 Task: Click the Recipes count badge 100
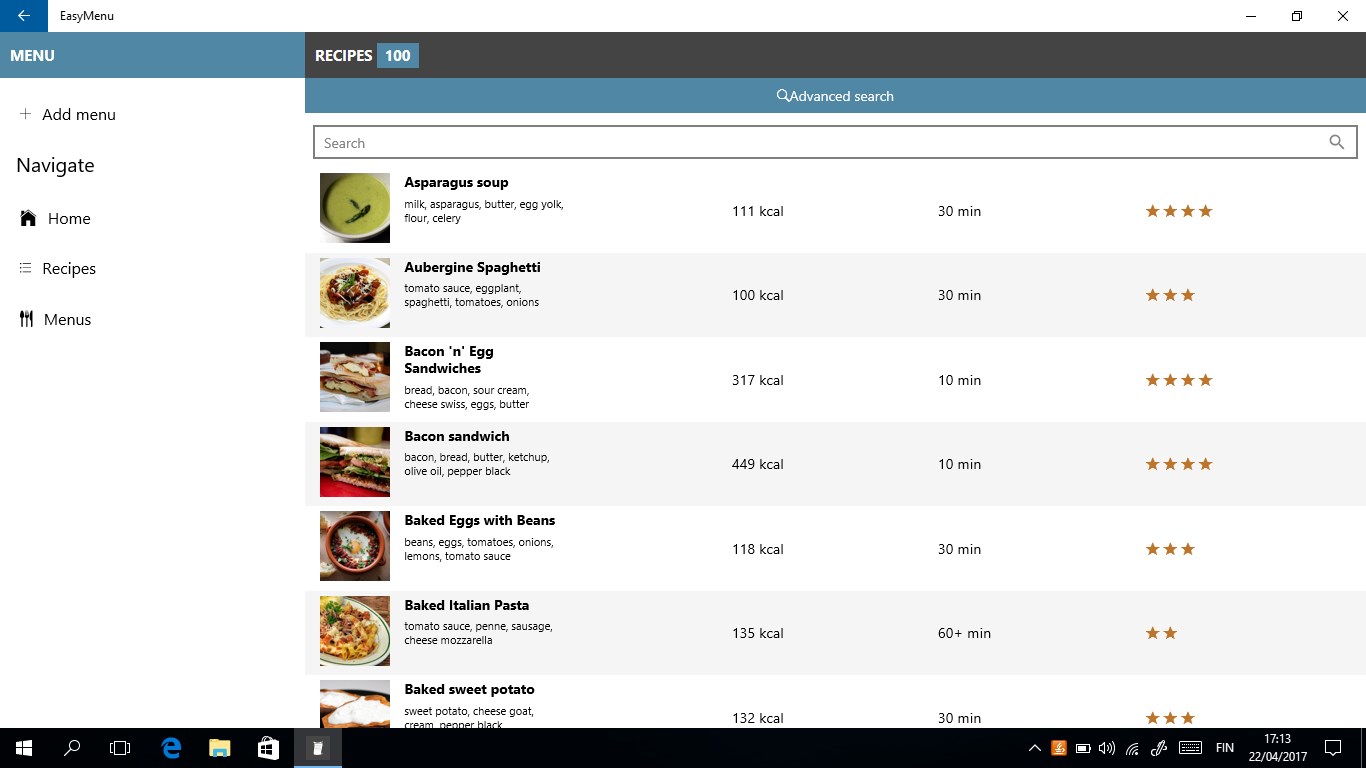point(398,55)
